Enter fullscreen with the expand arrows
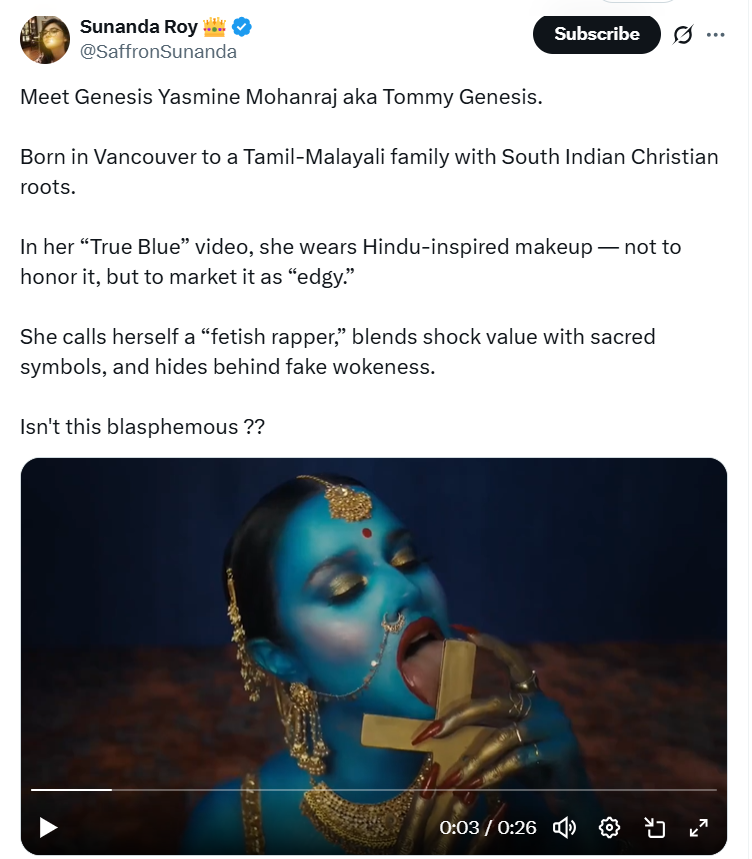This screenshot has height=859, width=752. pyautogui.click(x=699, y=827)
